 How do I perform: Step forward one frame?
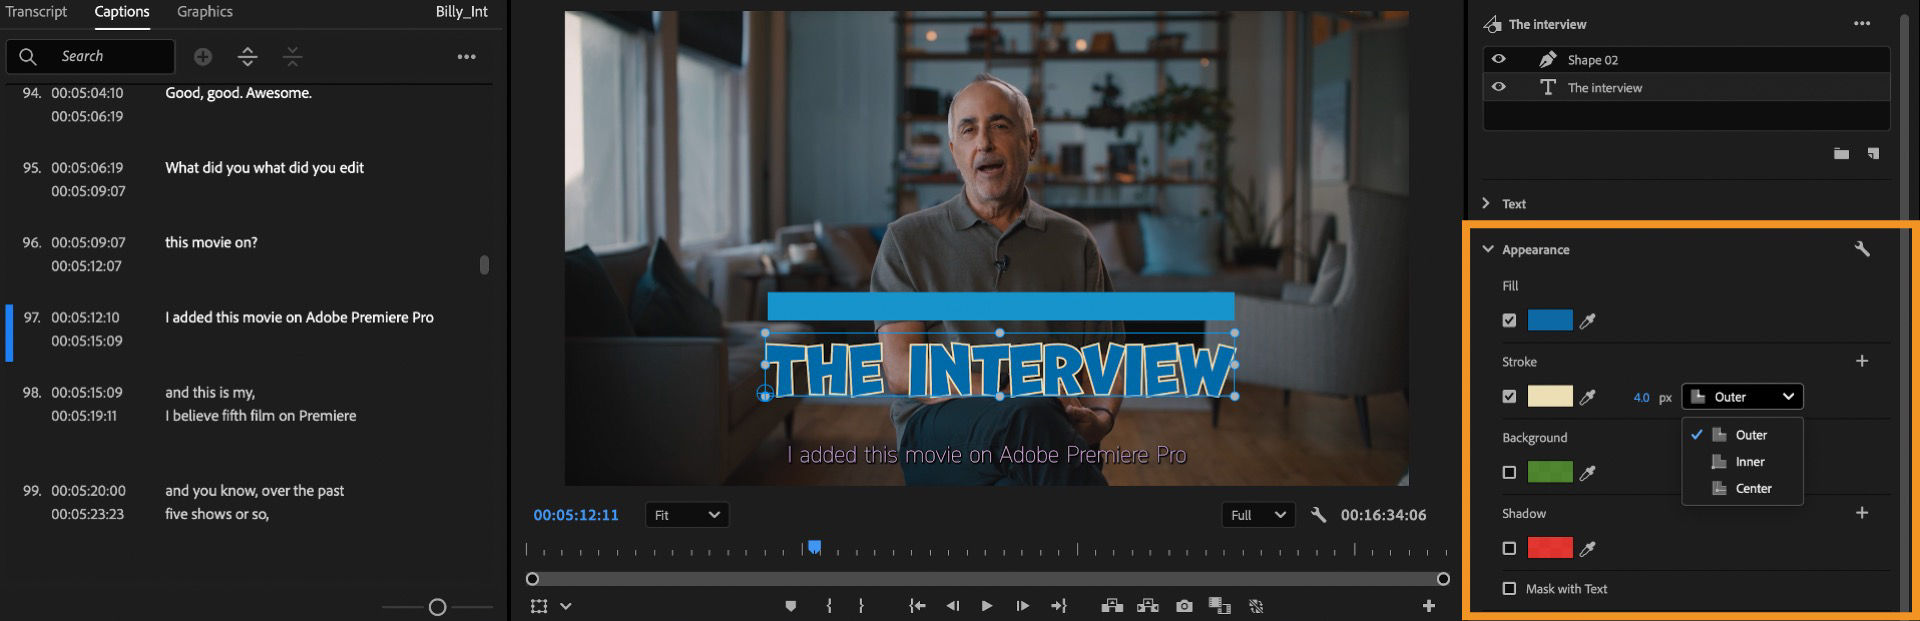1022,606
